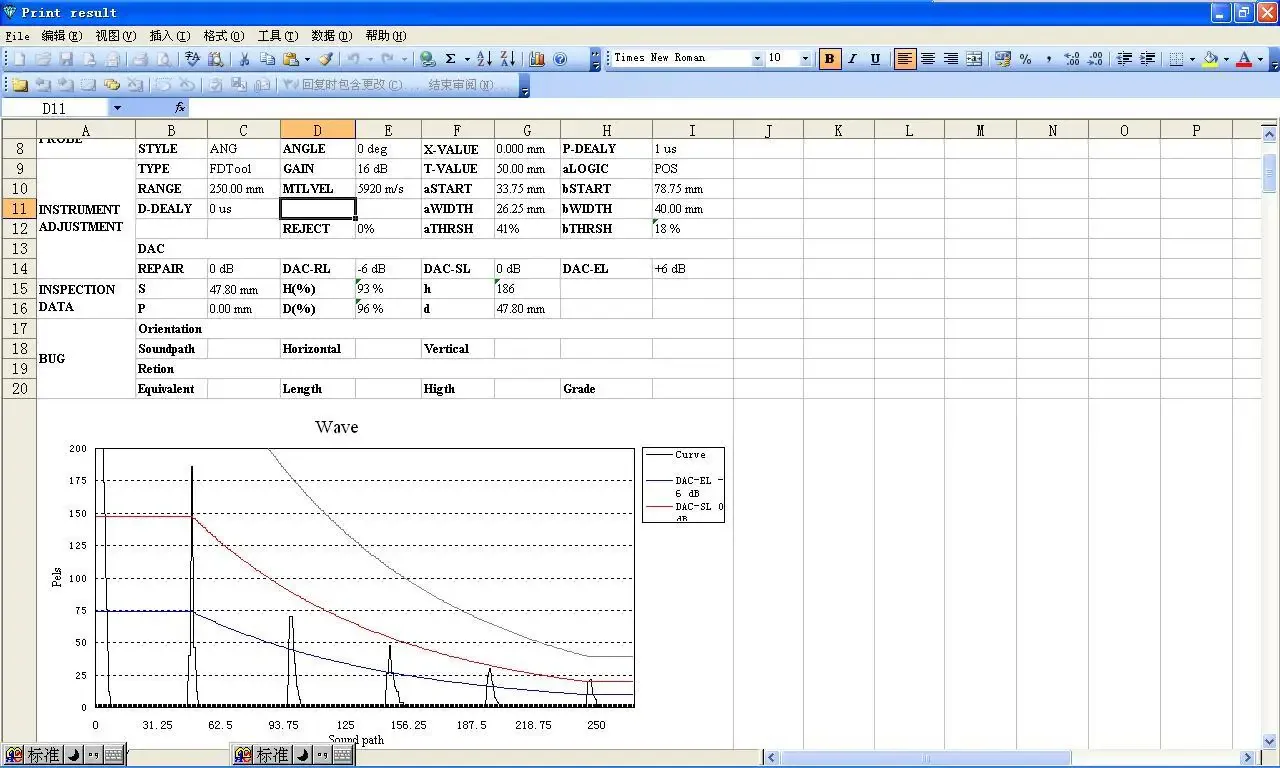Apply percent style with the % icon
This screenshot has height=768, width=1280.
1026,59
